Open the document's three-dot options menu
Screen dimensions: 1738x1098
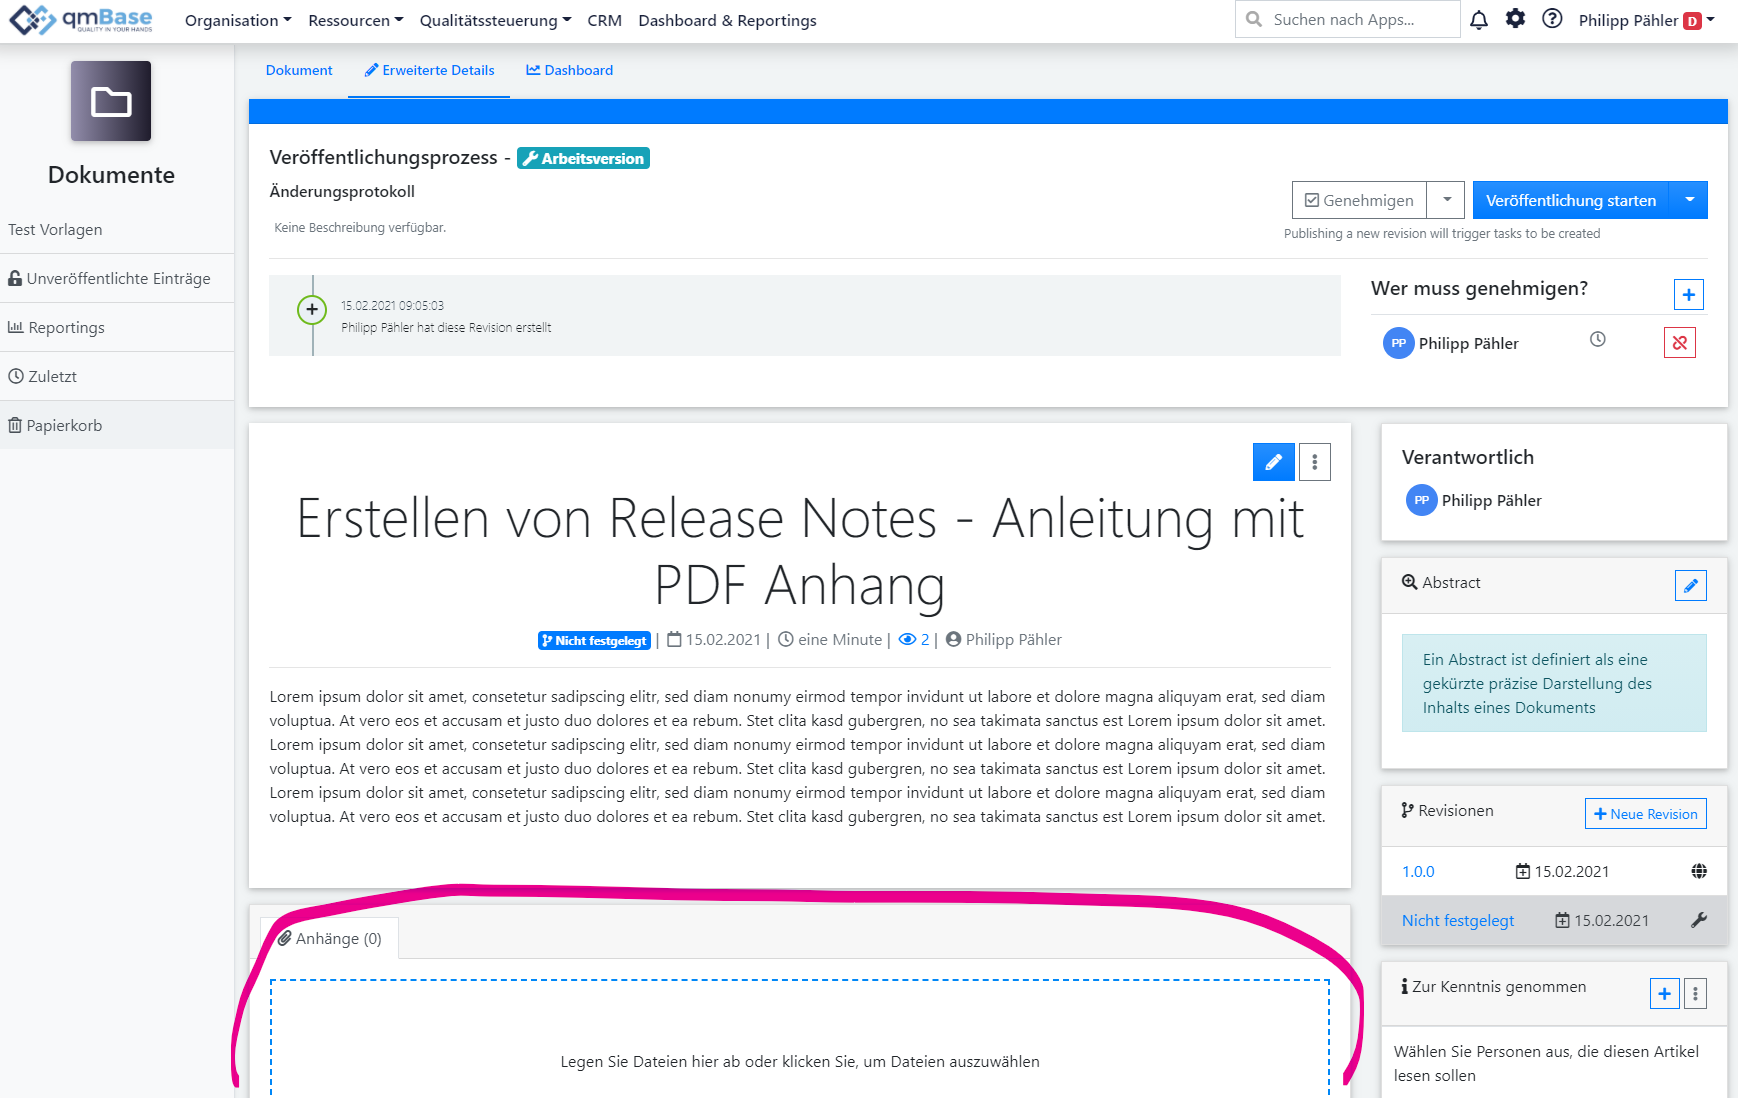tap(1315, 462)
